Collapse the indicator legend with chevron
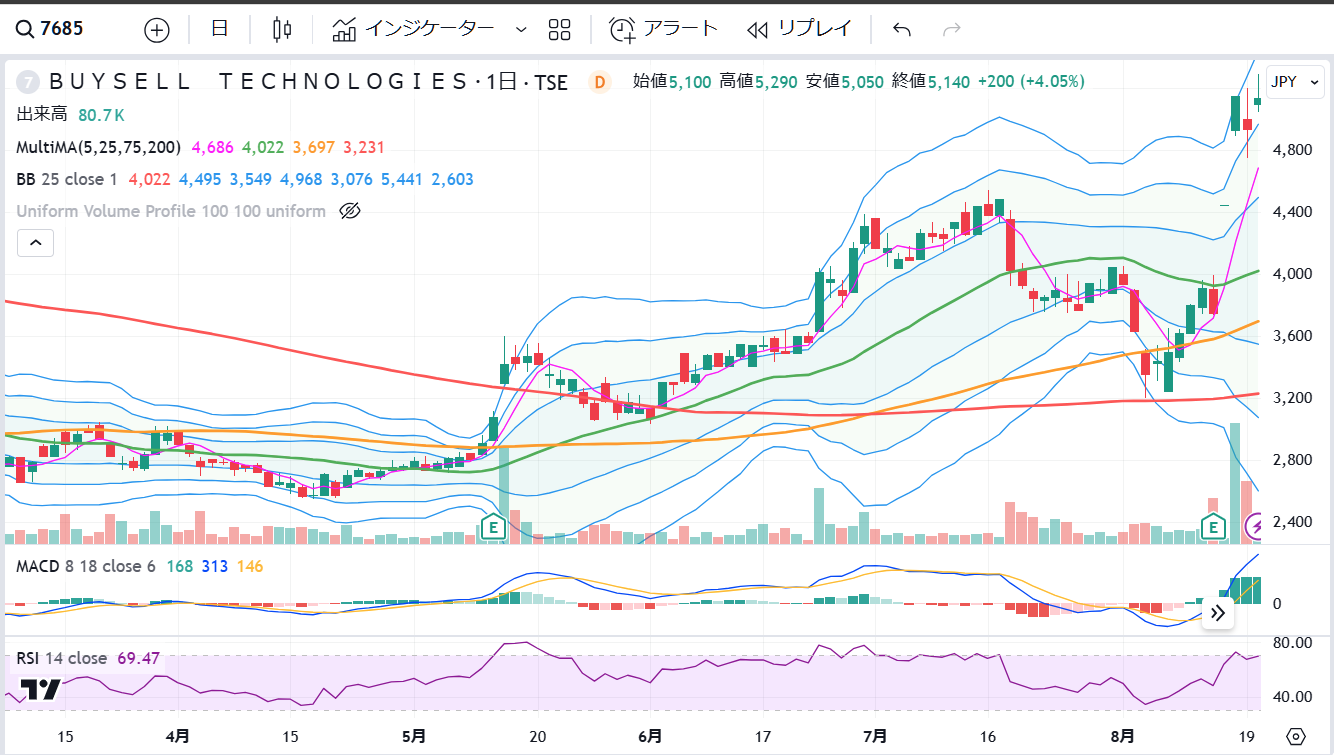 tap(35, 243)
